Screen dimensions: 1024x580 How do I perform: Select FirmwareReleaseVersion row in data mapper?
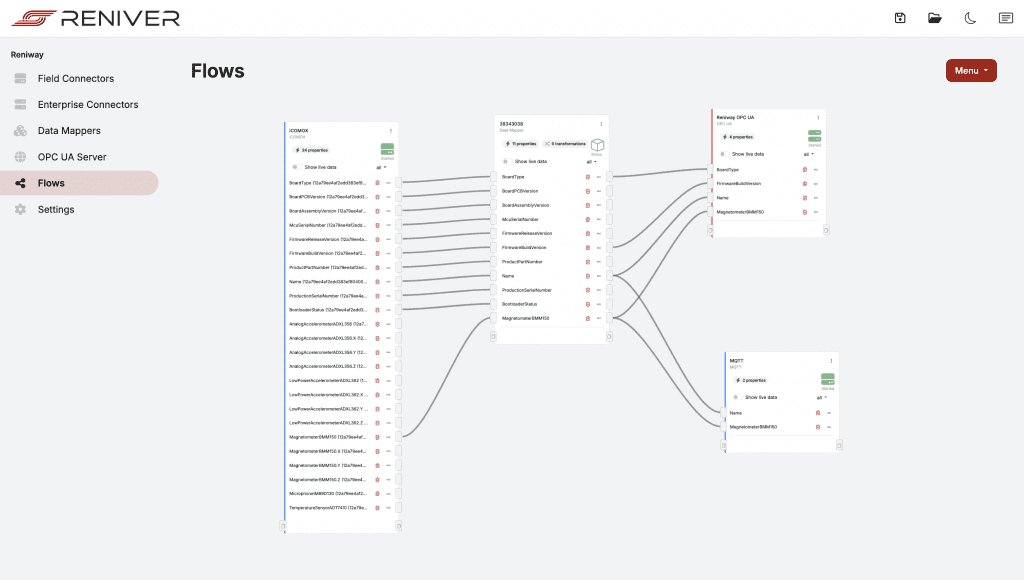click(550, 233)
